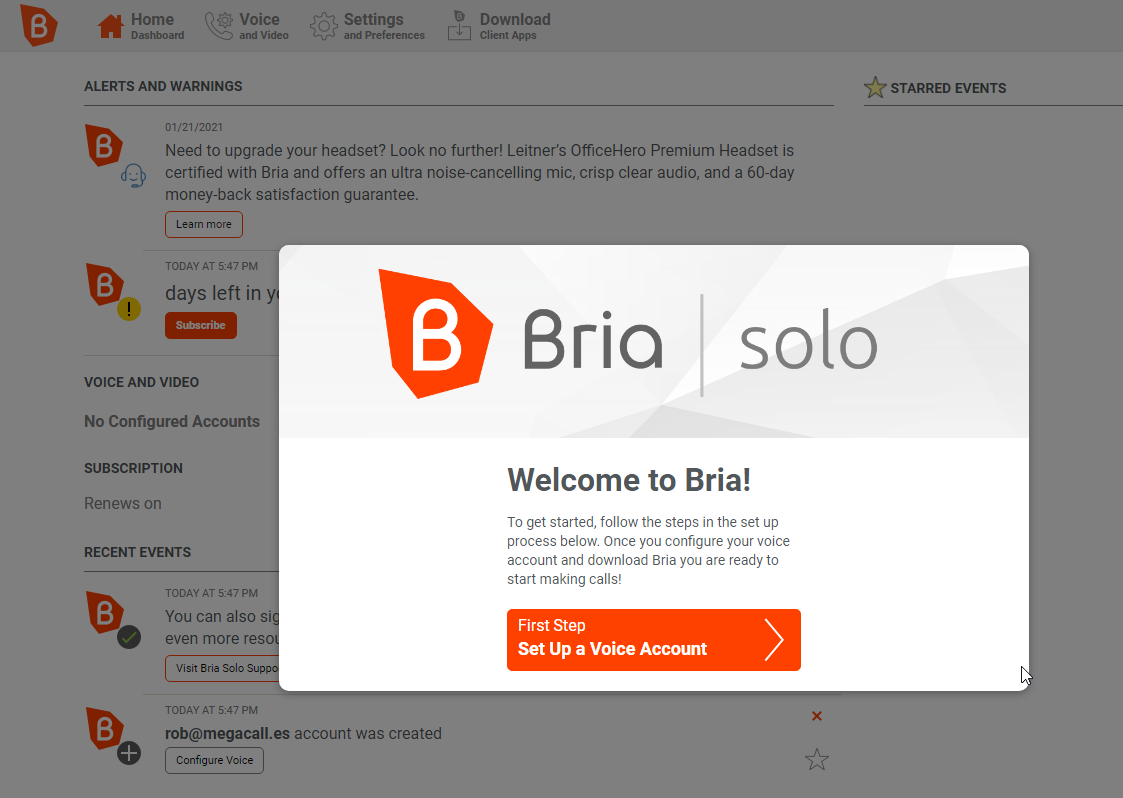Open Voice and Video tab

pos(247,26)
